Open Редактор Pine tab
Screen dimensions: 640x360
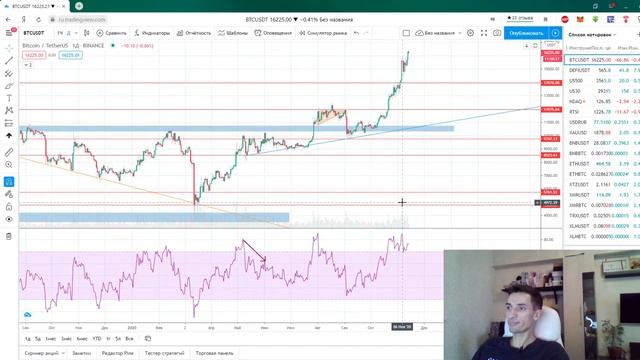118,353
